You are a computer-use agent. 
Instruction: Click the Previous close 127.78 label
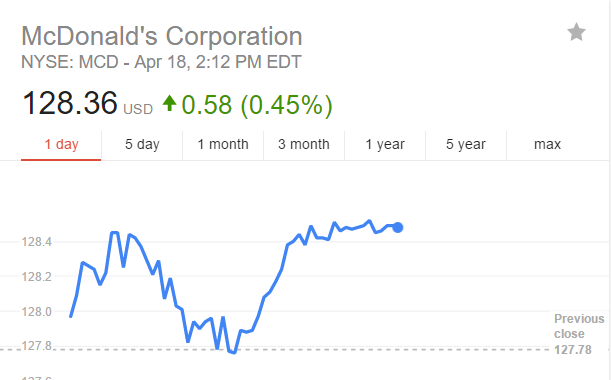[579, 334]
